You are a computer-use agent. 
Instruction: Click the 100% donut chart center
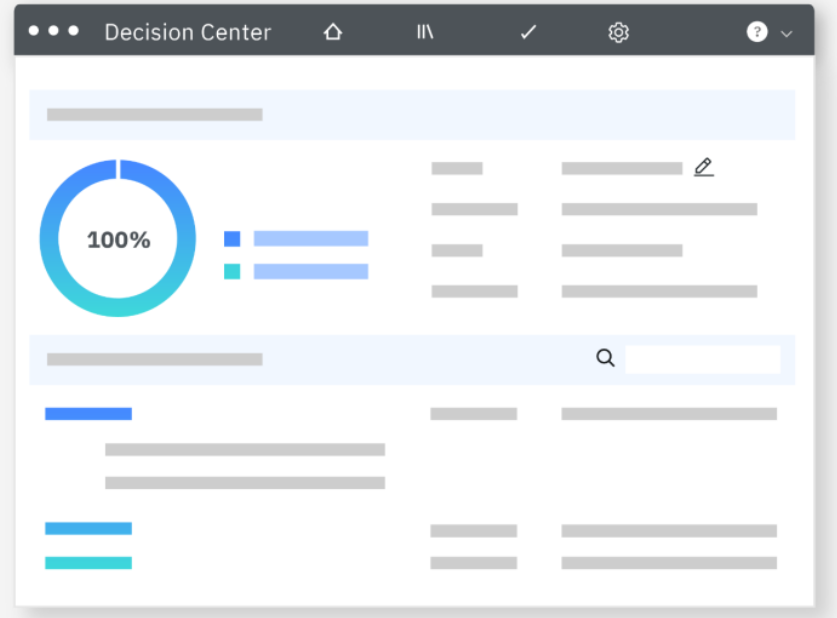pyautogui.click(x=118, y=240)
